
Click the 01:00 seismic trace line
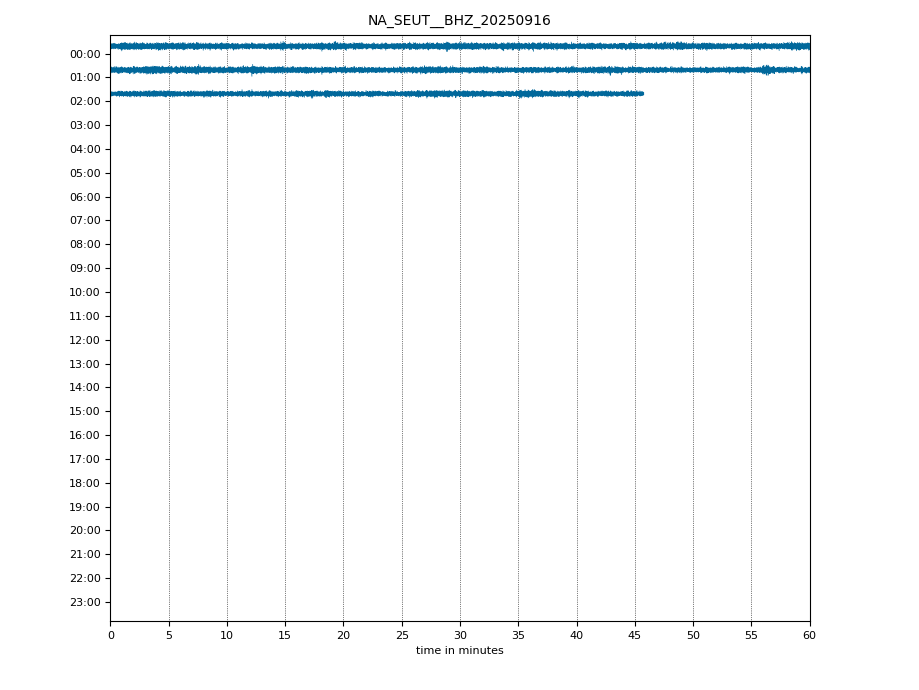(460, 70)
